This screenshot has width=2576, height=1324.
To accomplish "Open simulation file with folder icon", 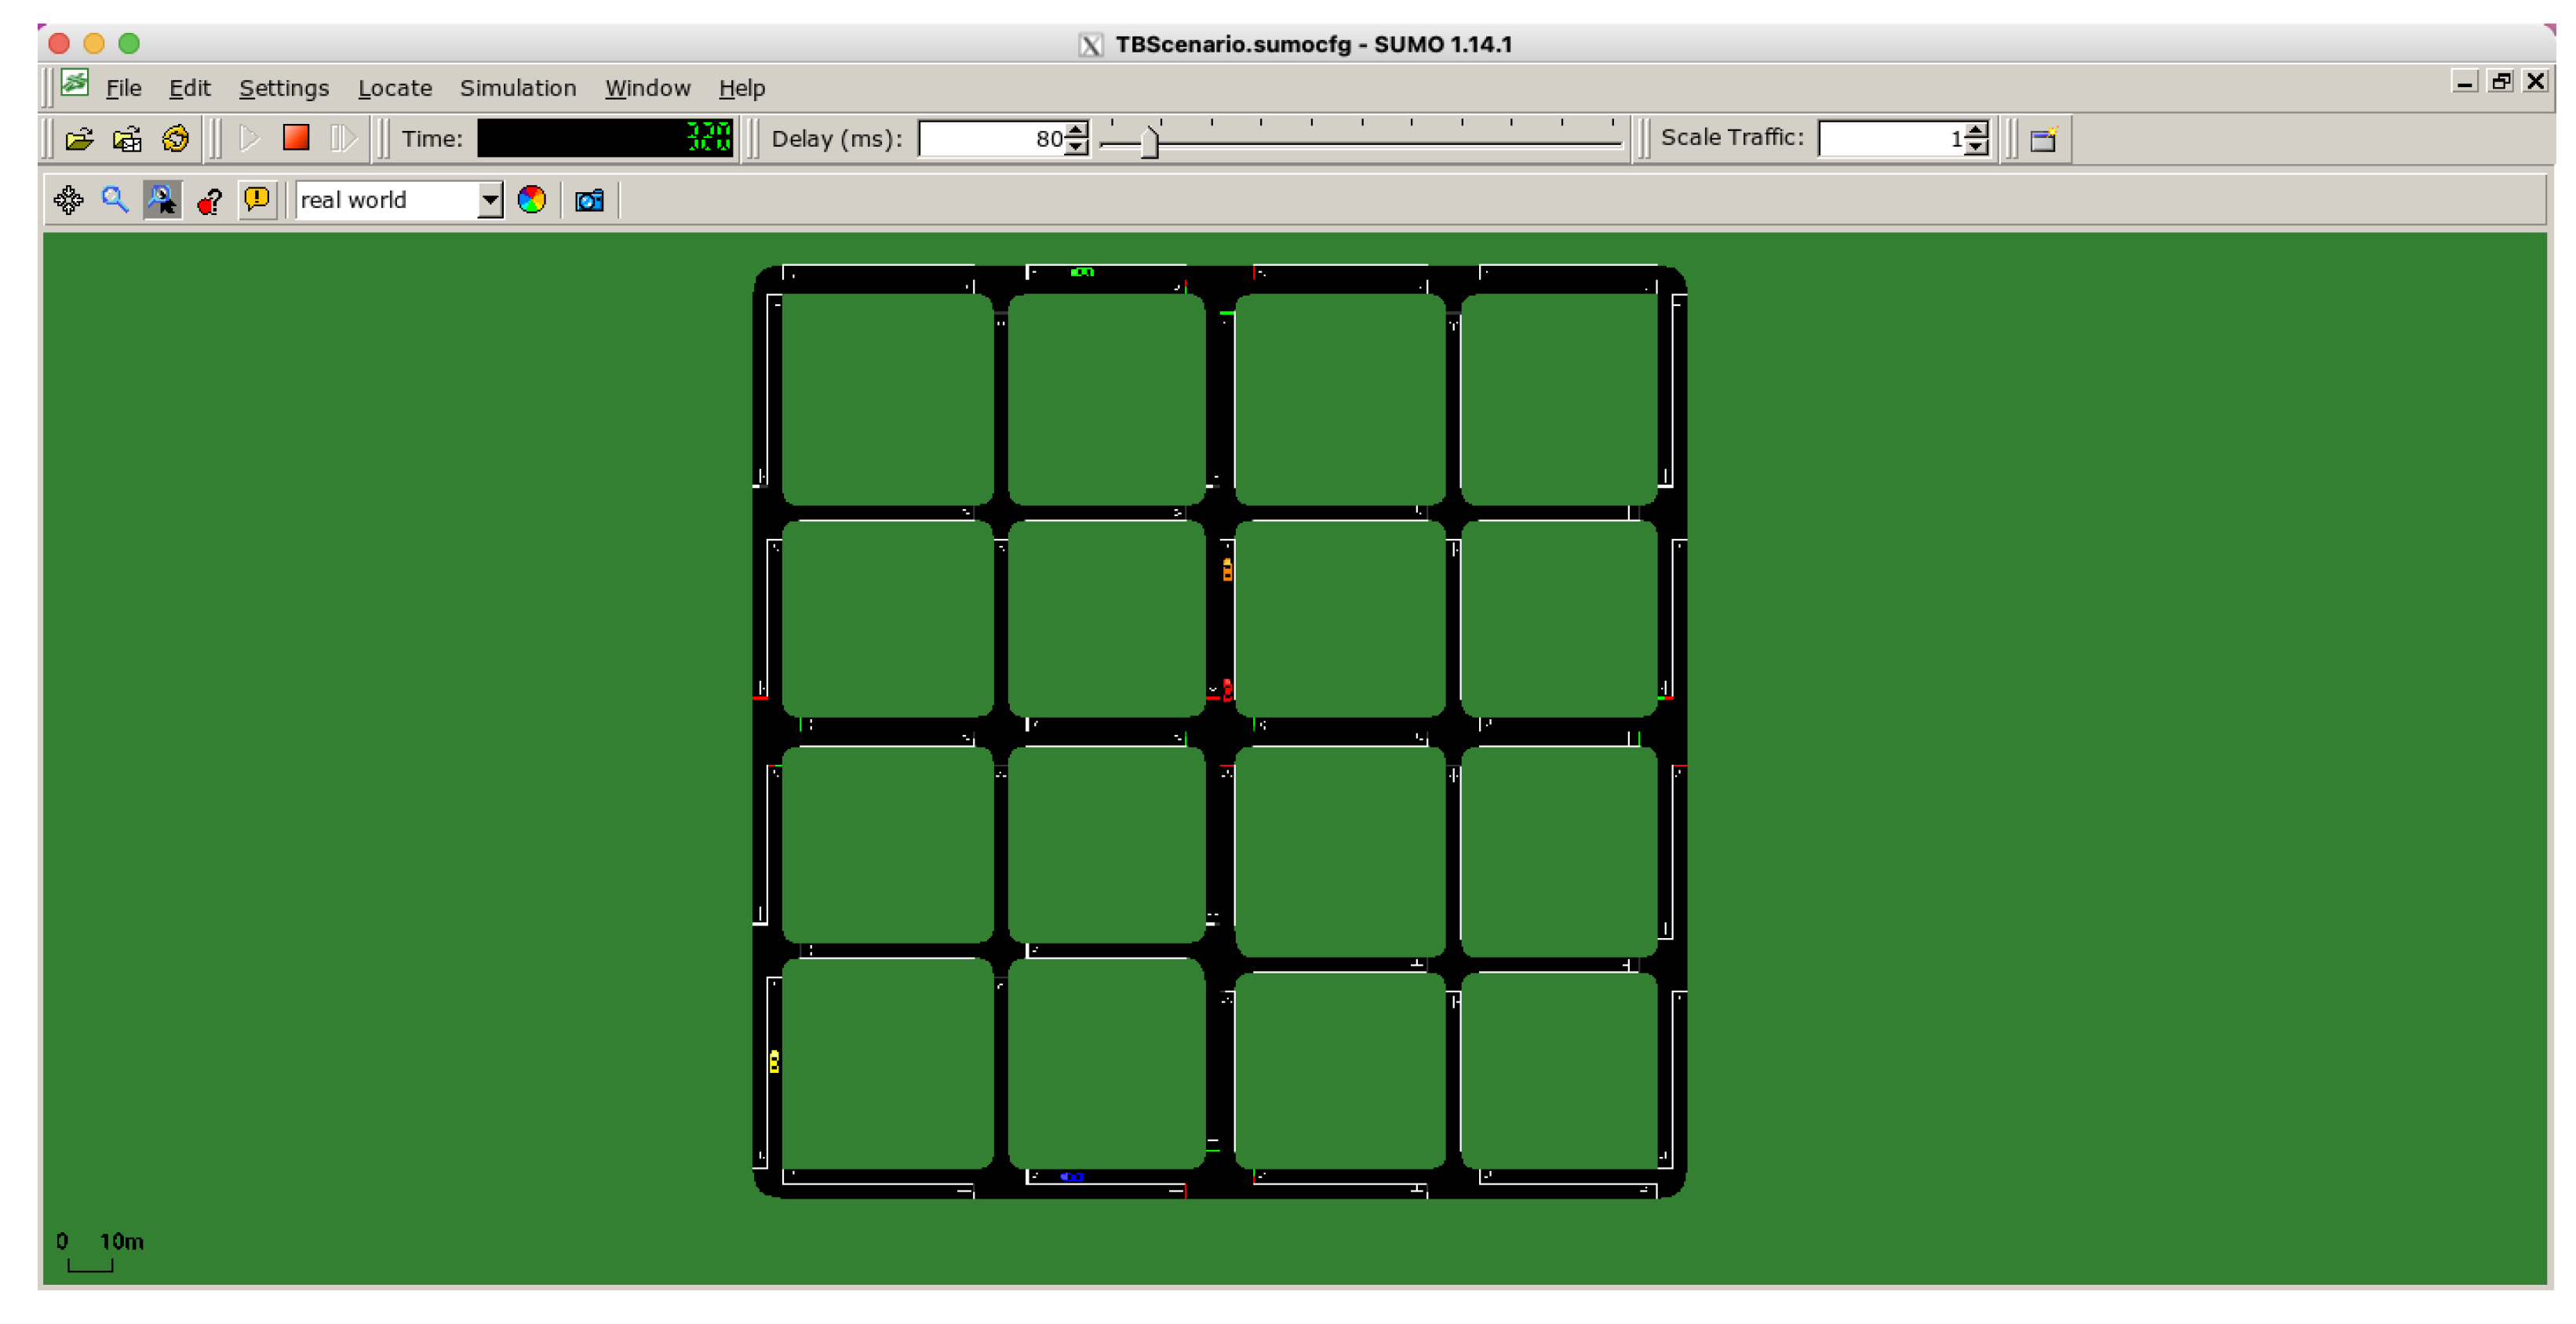I will (x=79, y=139).
